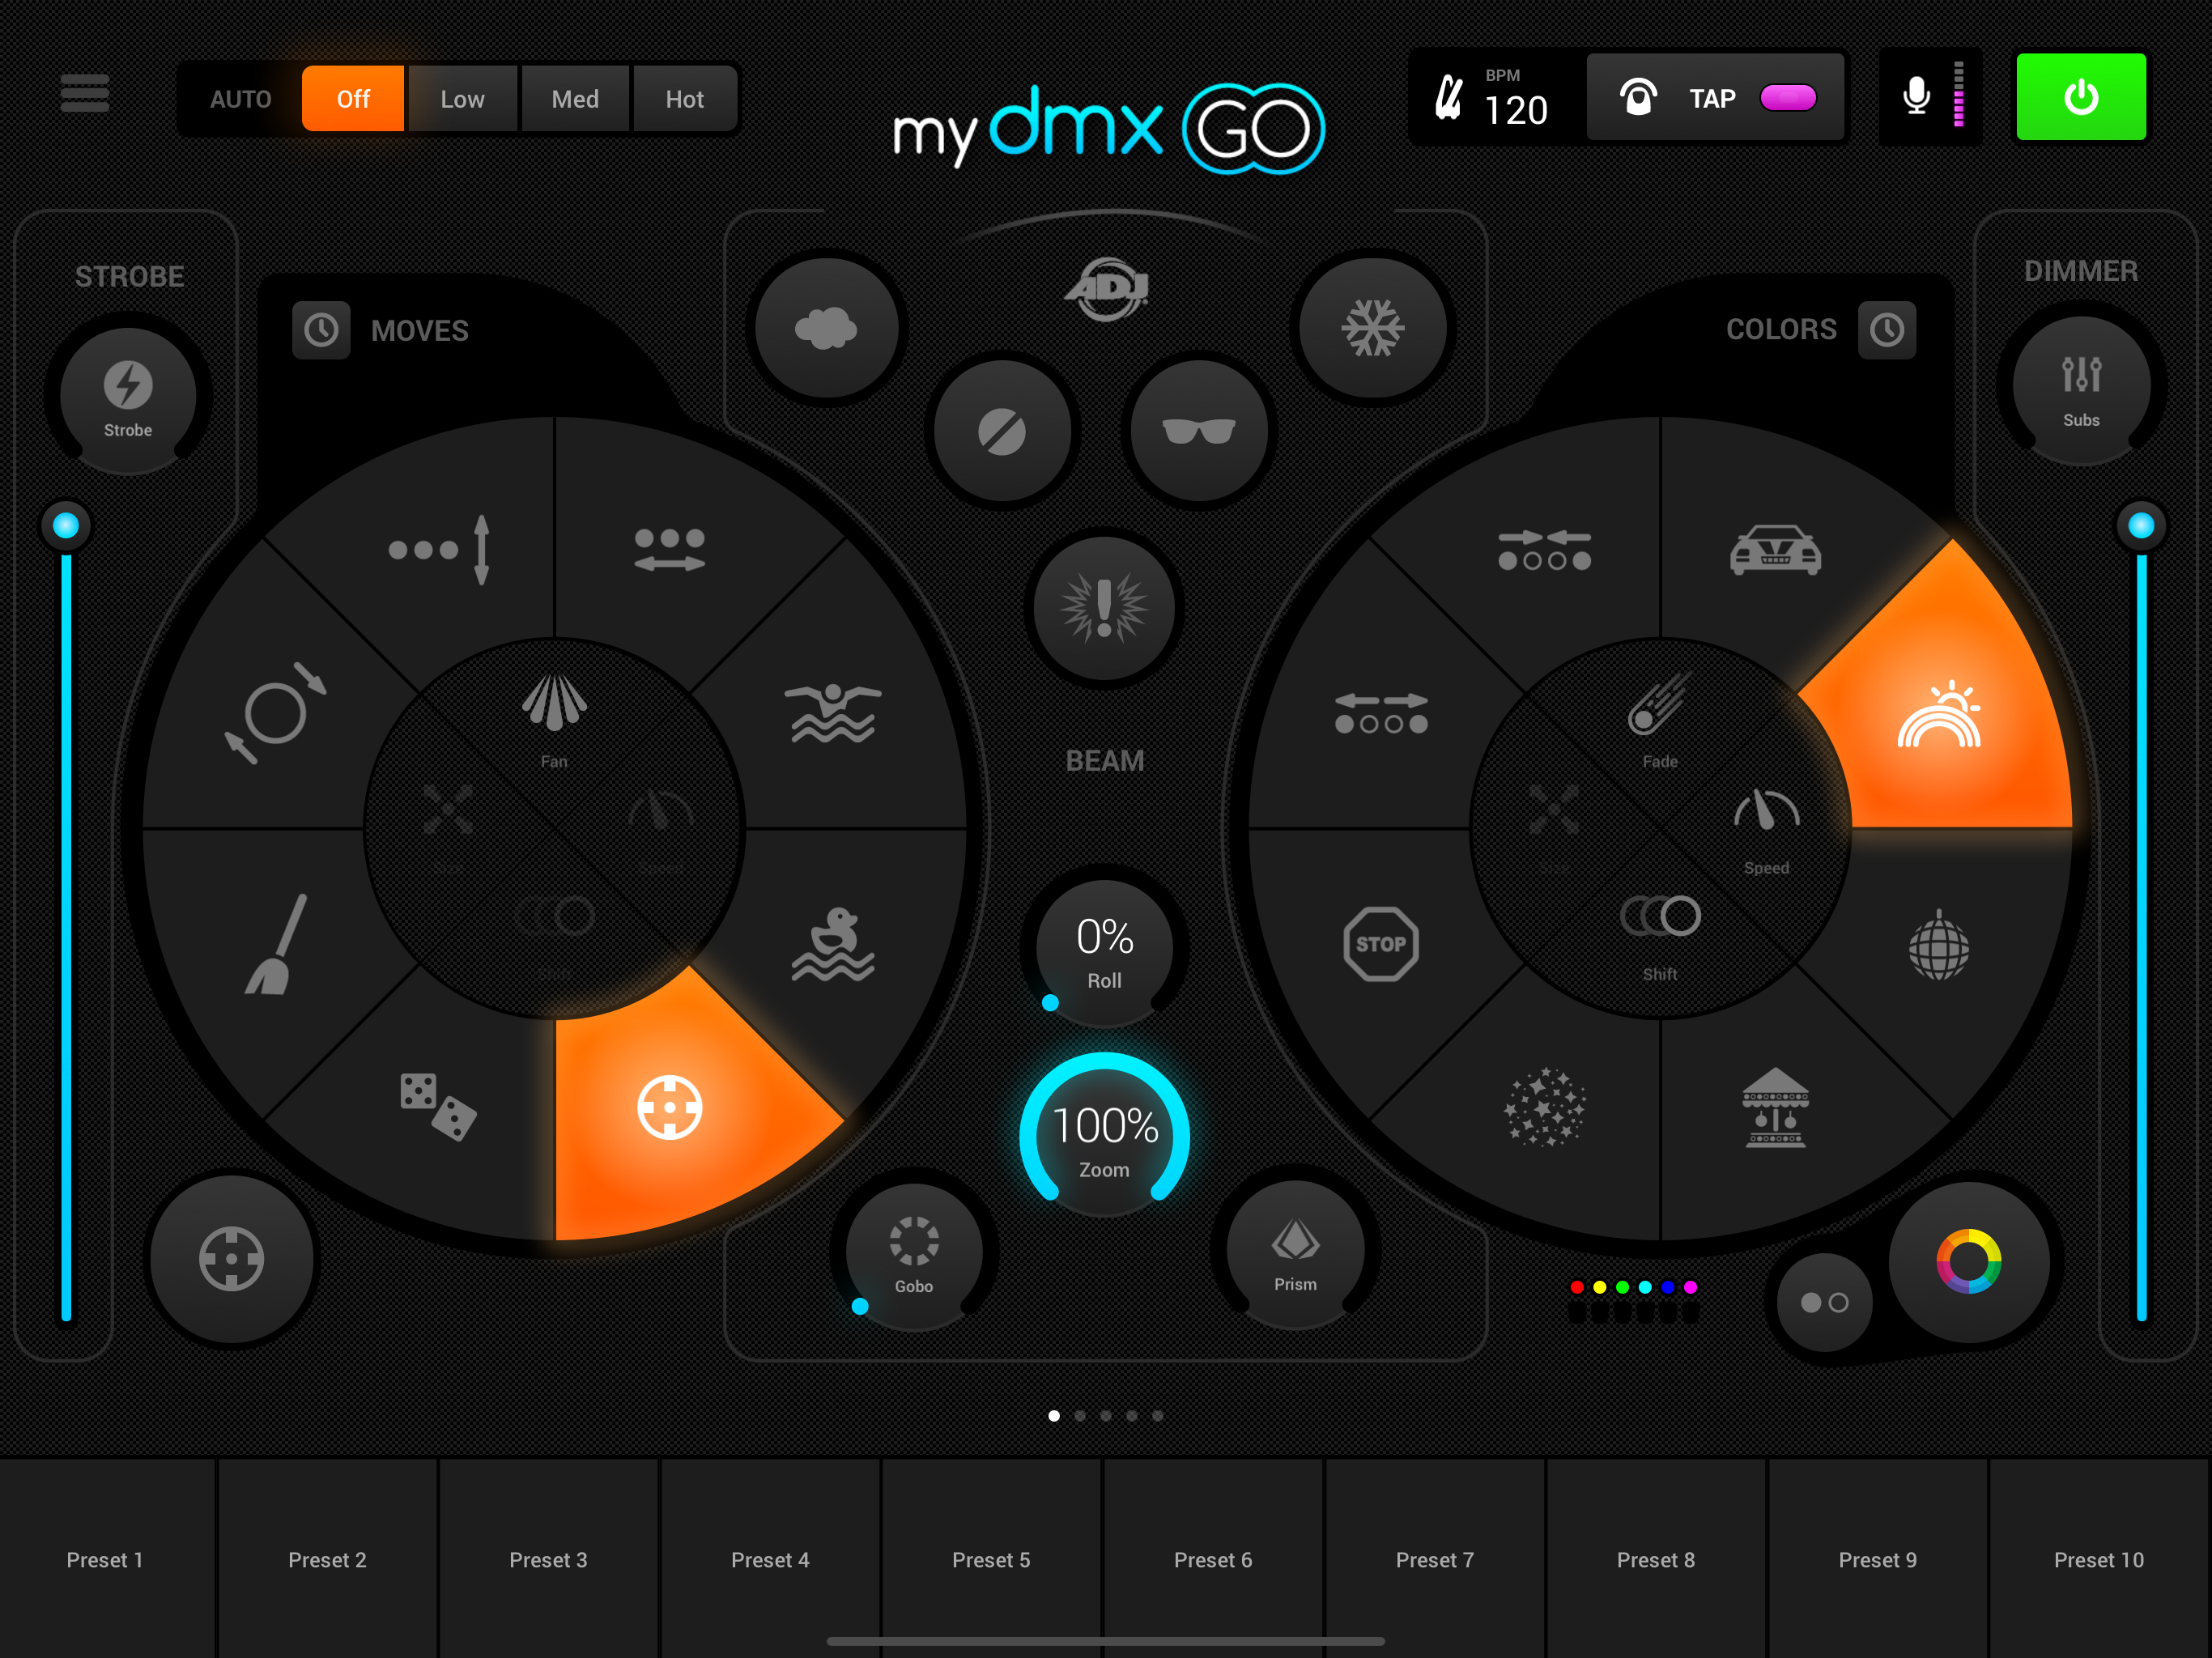Viewport: 2212px width, 1658px height.
Task: Toggle the green power button
Action: pyautogui.click(x=2081, y=97)
